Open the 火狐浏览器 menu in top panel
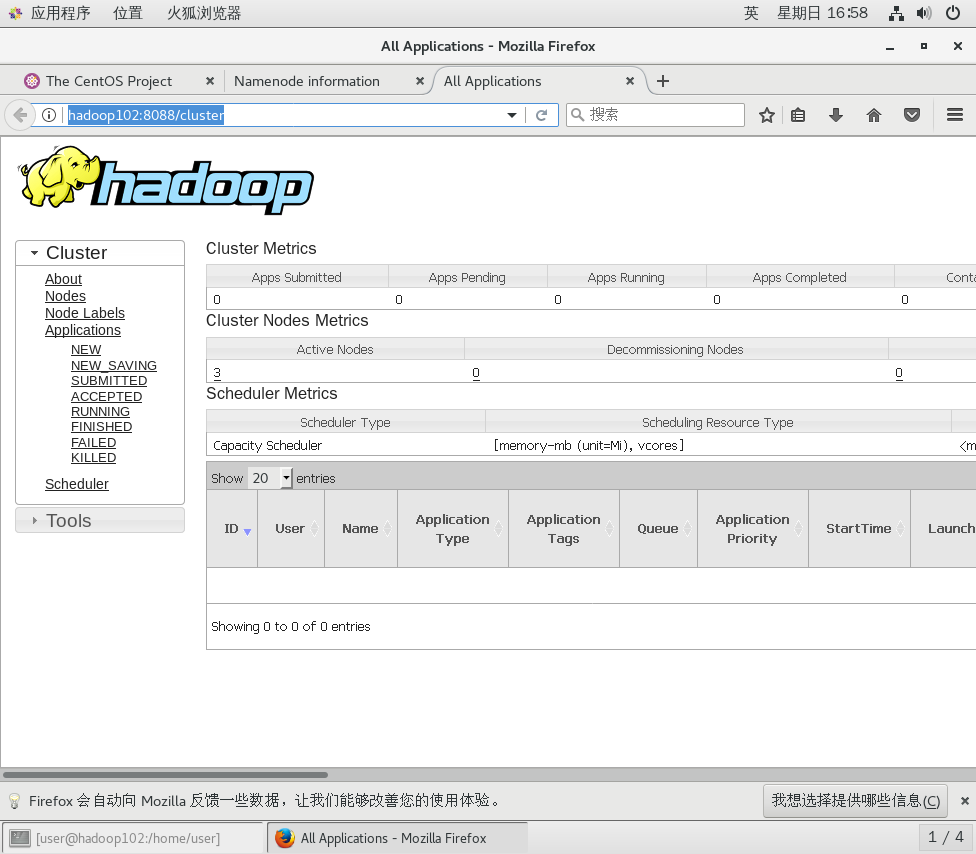 pyautogui.click(x=204, y=13)
